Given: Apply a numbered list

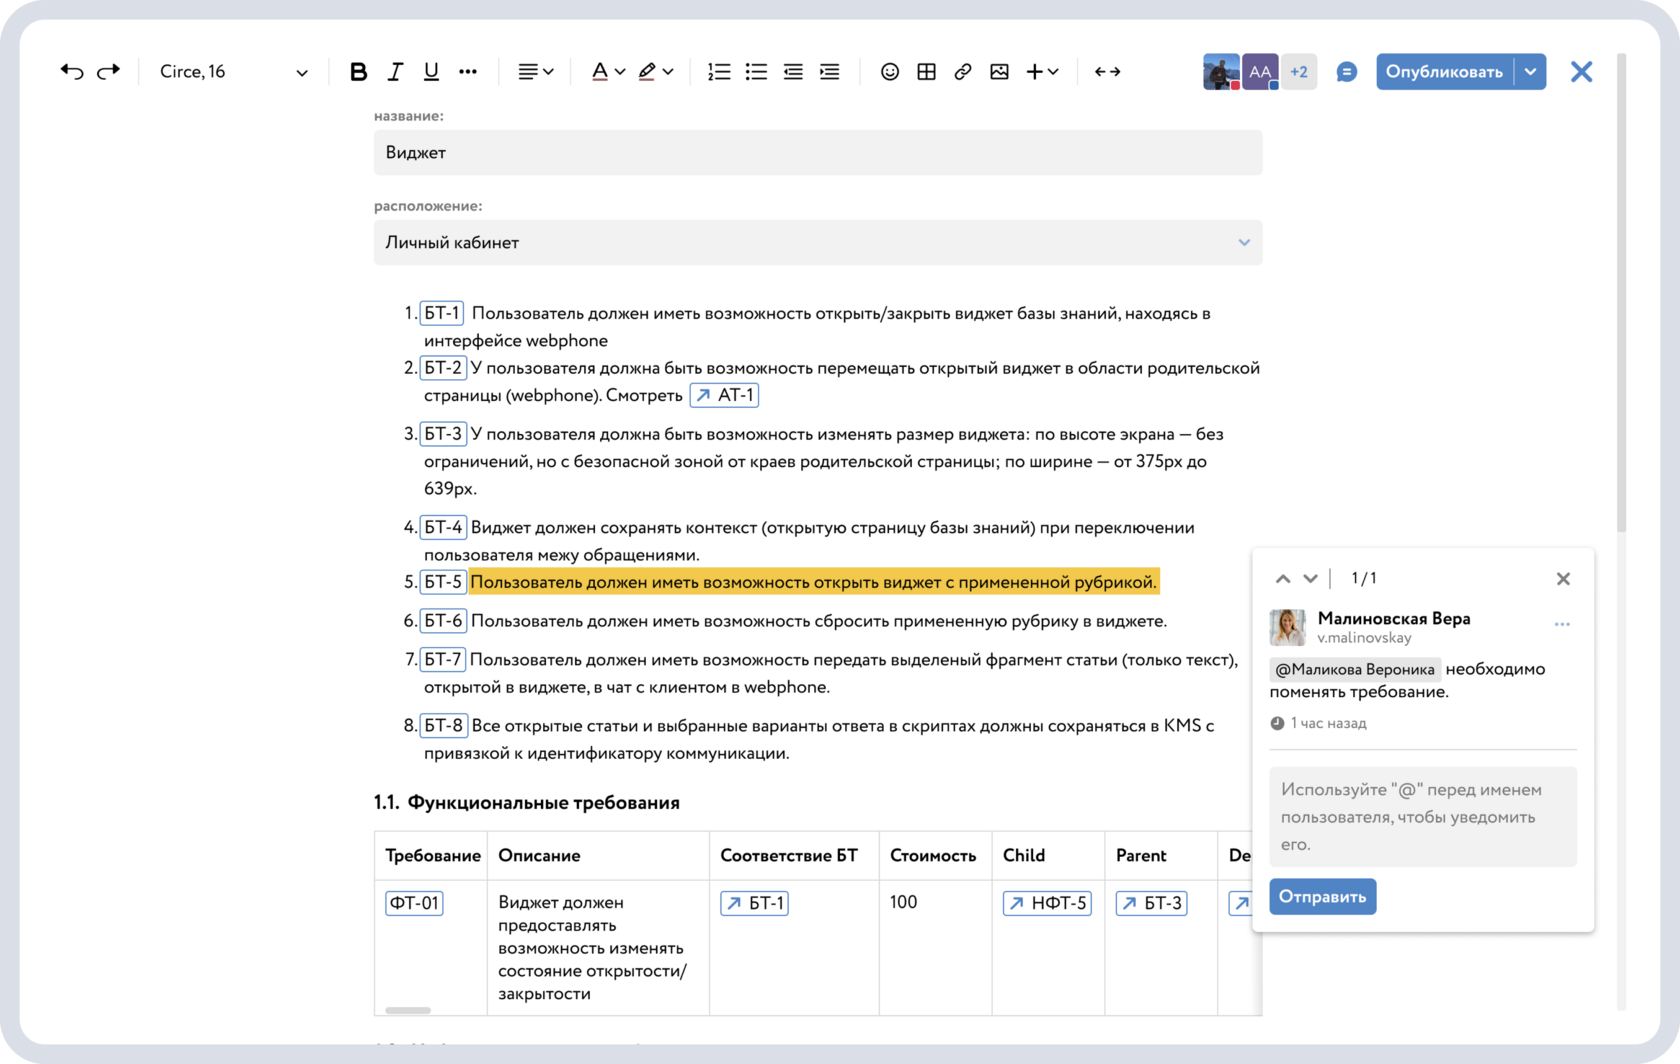Looking at the screenshot, I should 718,71.
